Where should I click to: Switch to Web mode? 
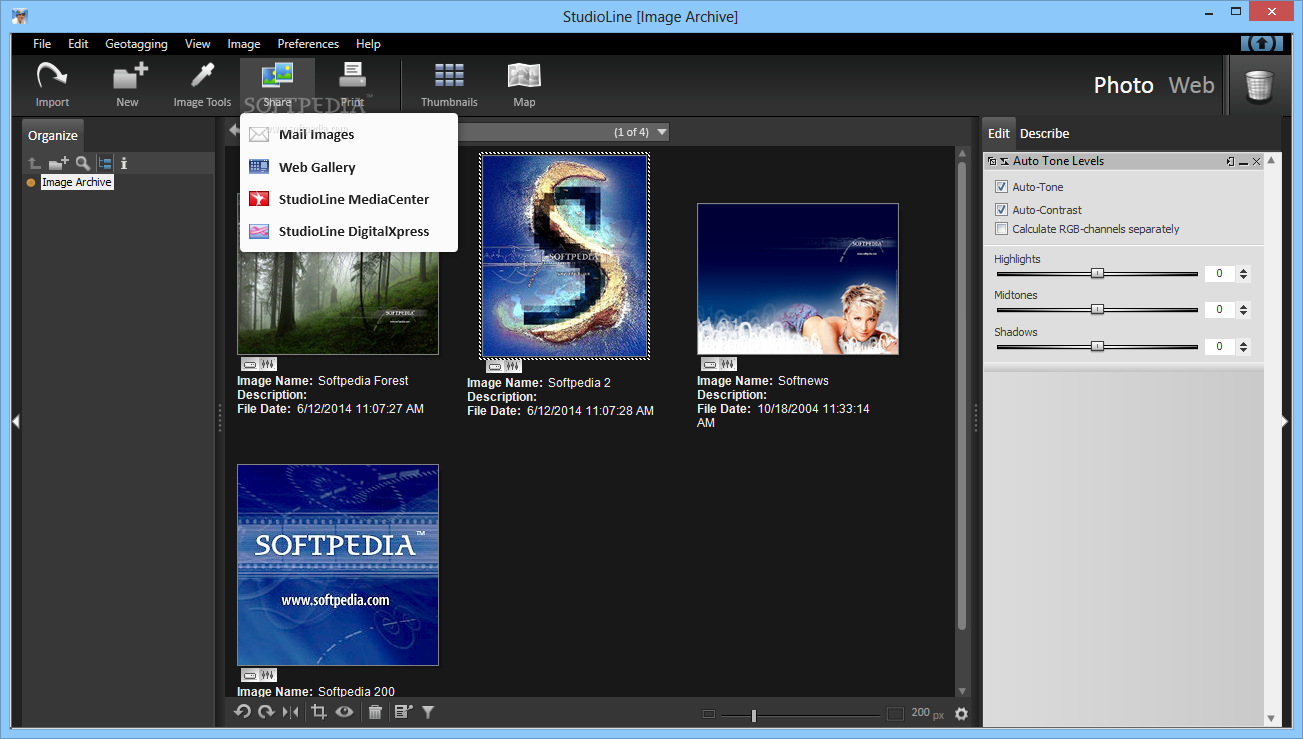click(1191, 85)
